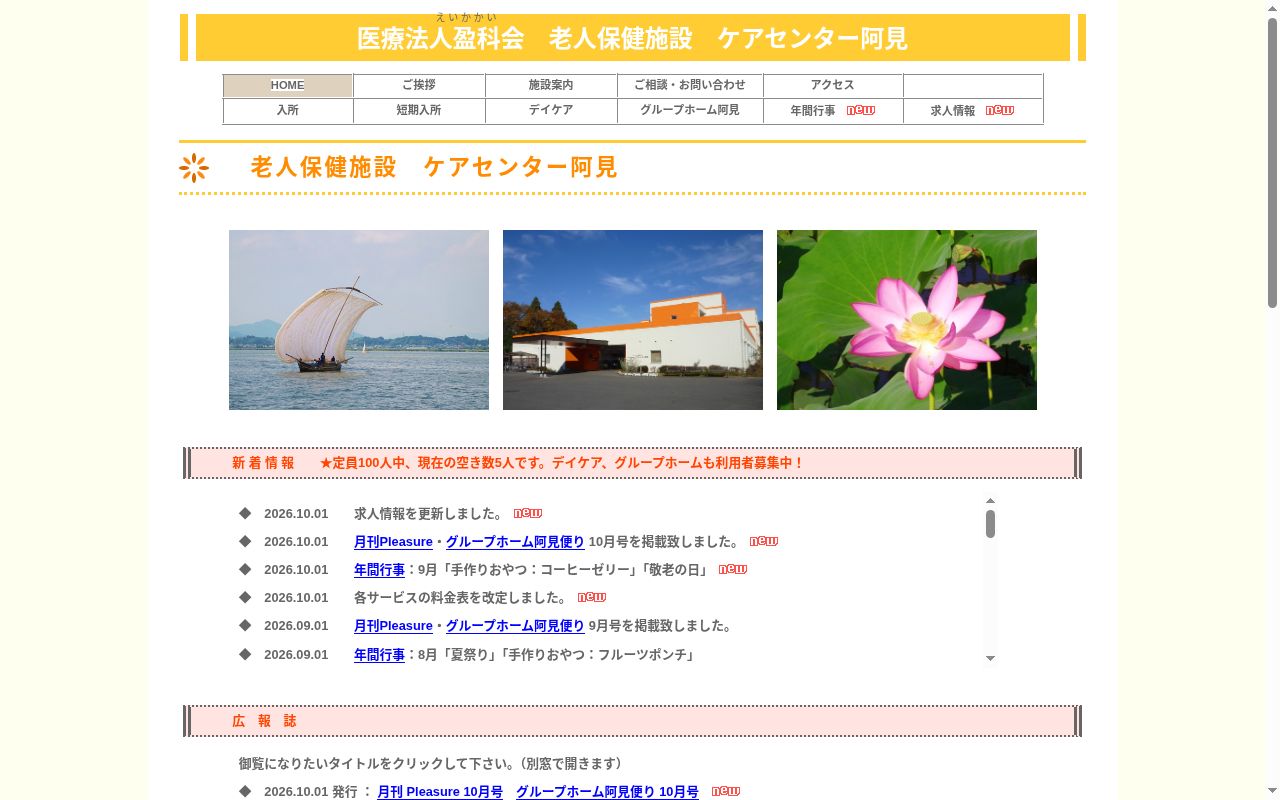Click news list scroll-up arrow
Viewport: 1280px width, 800px height.
(x=990, y=501)
